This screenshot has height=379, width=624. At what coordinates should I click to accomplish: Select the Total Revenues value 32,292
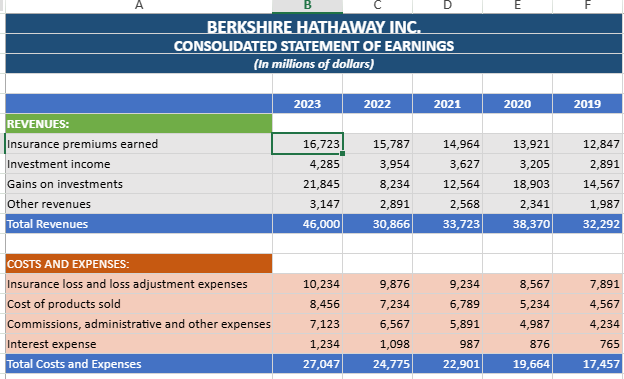588,224
